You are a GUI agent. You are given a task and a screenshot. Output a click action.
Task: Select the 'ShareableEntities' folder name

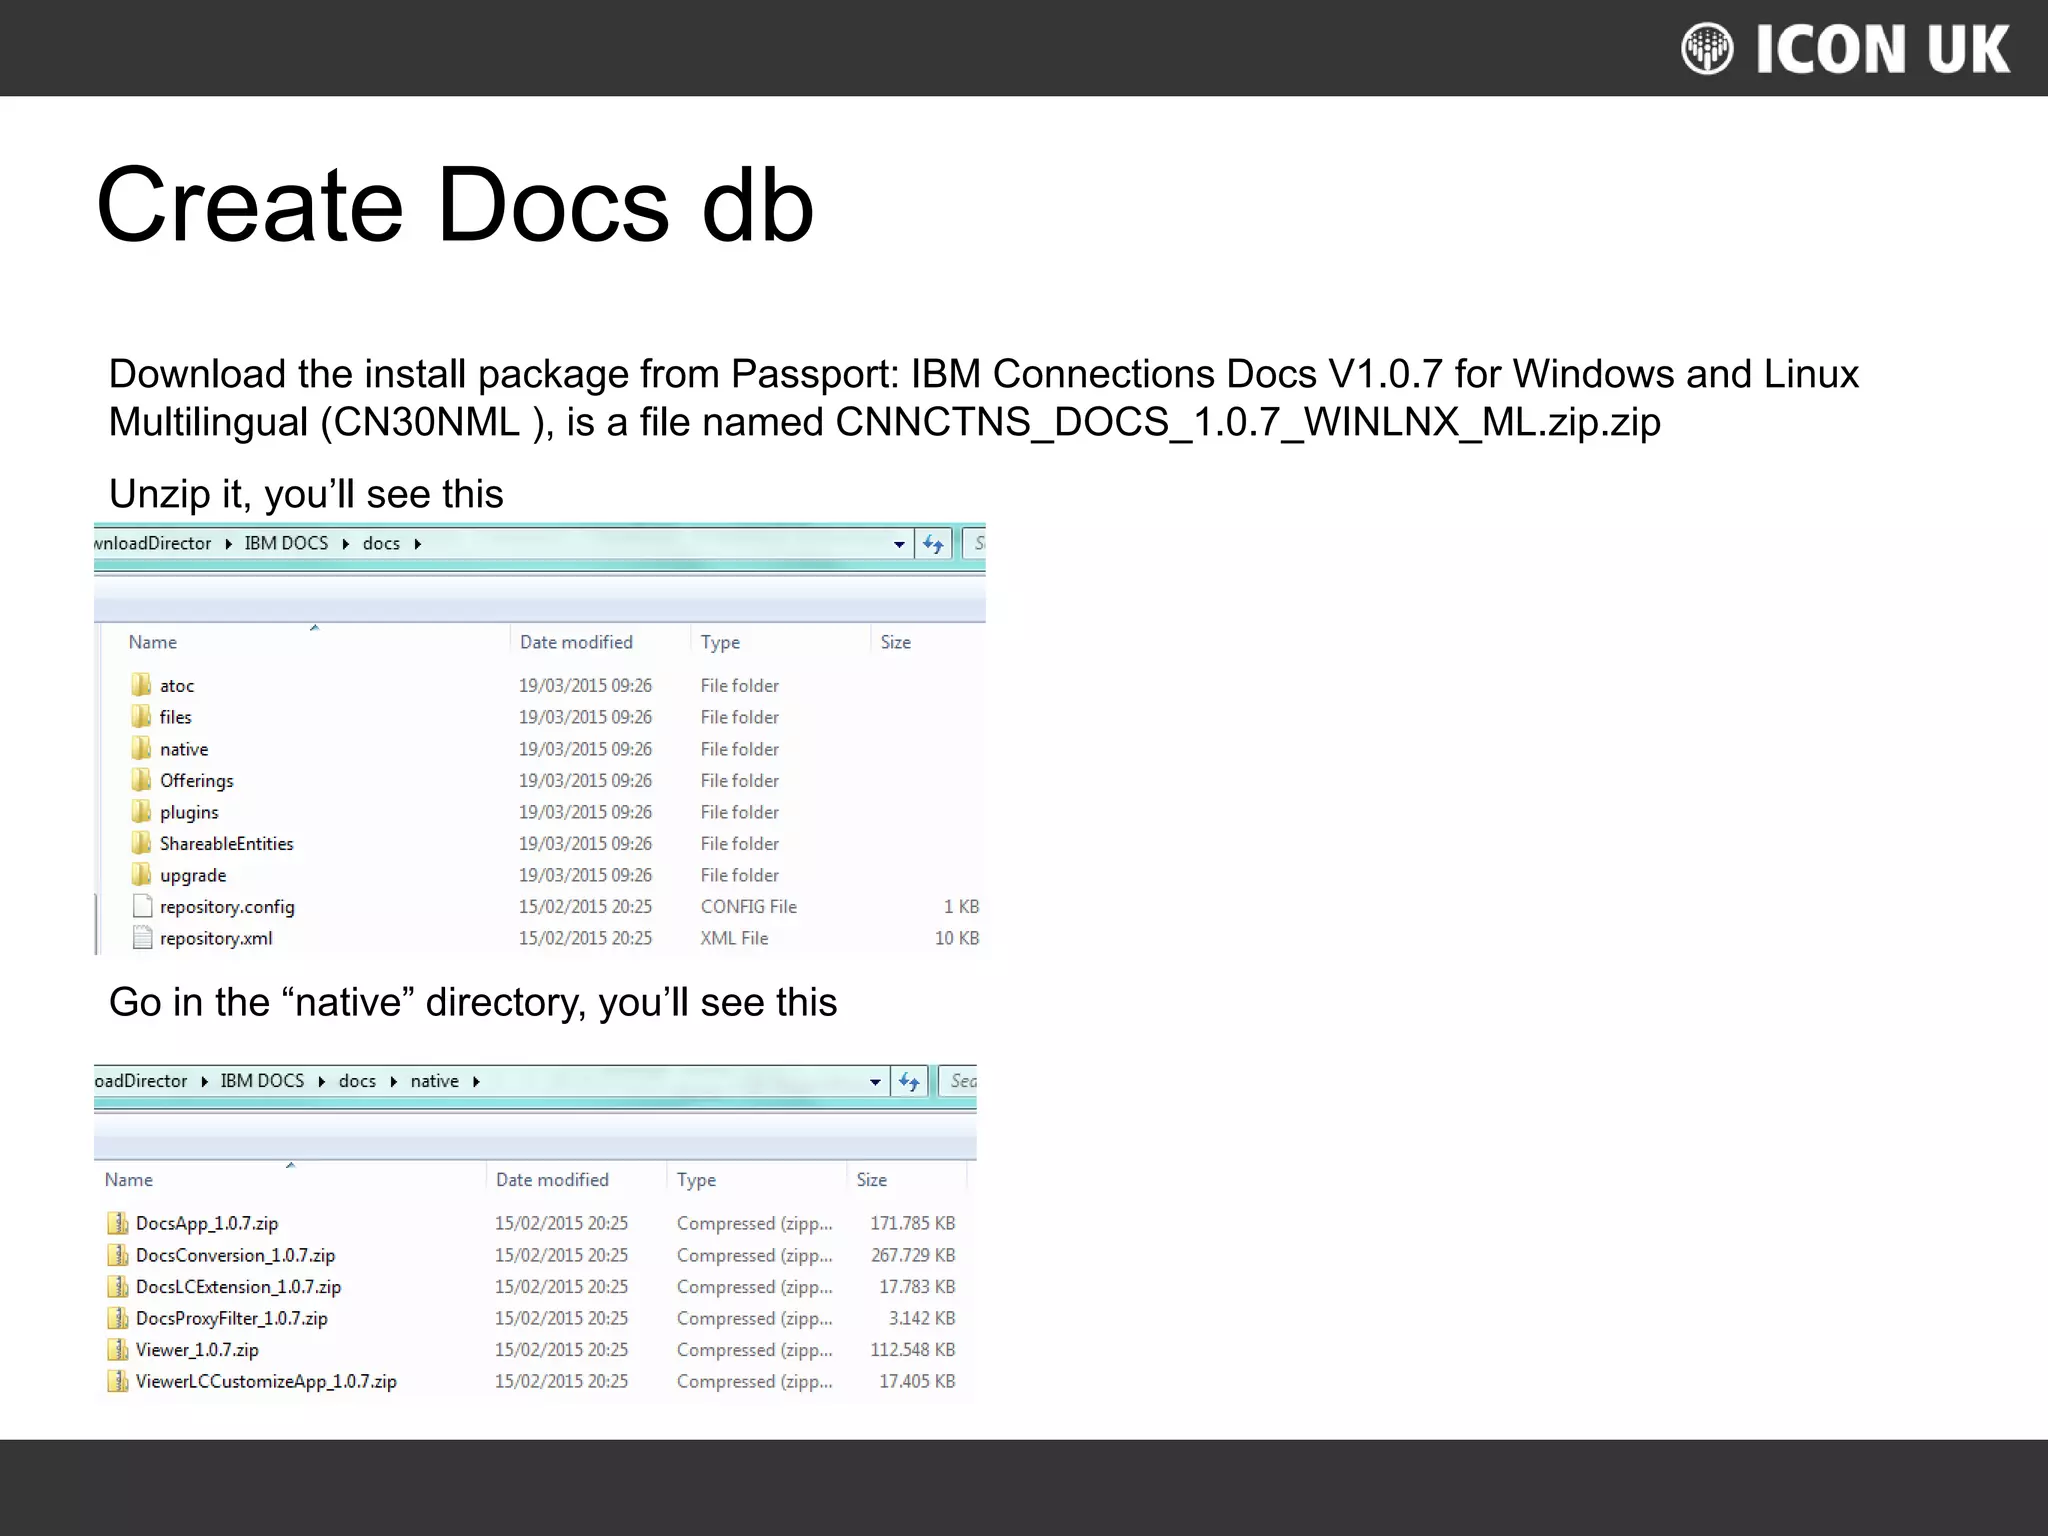[227, 844]
